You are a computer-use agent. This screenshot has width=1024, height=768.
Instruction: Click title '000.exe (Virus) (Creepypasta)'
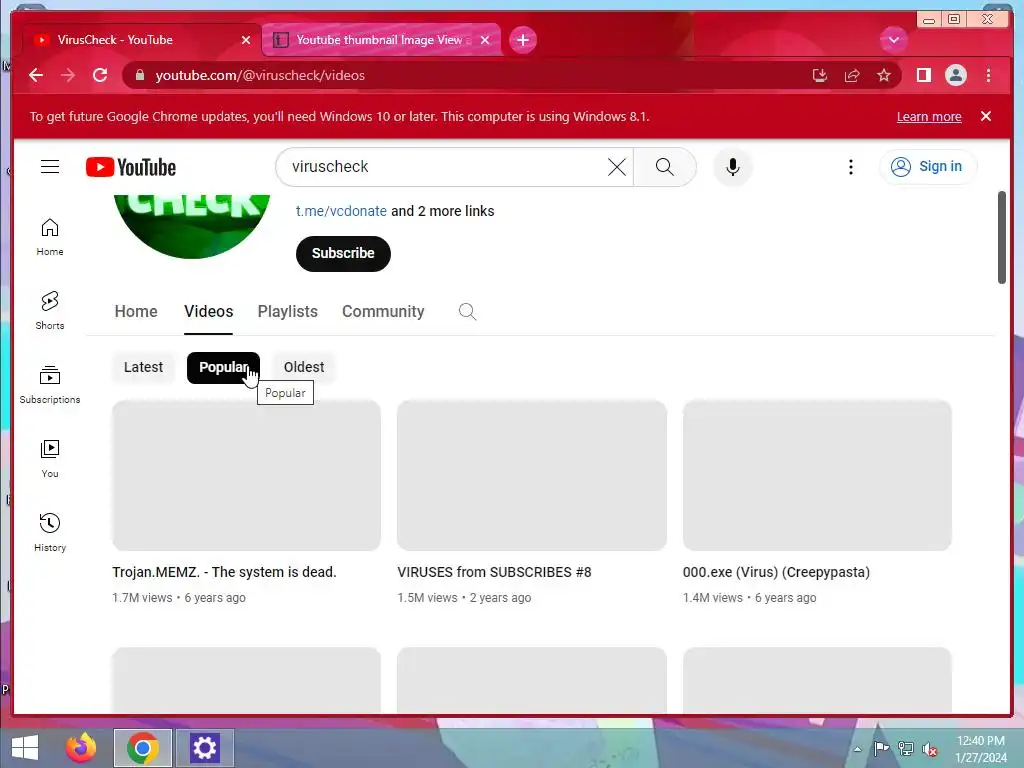click(x=776, y=572)
